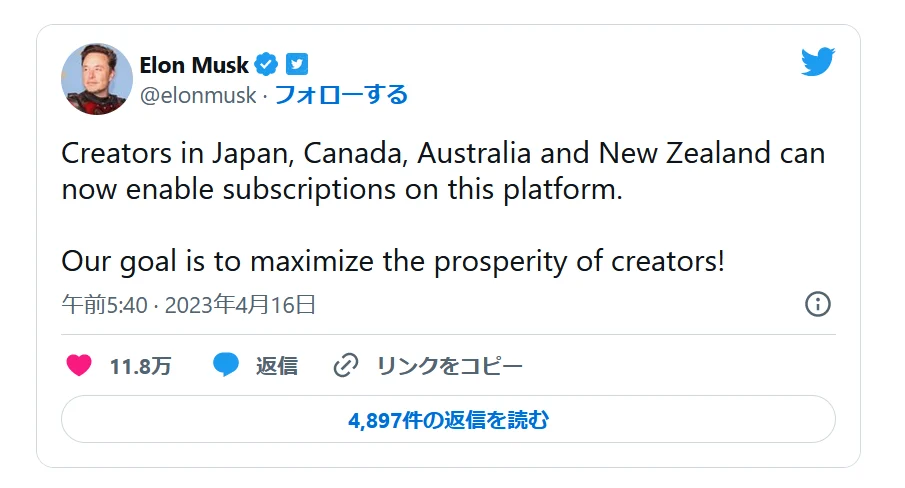Open the @elonmusk handle link
Screen dimensions: 905x488
pyautogui.click(x=198, y=96)
